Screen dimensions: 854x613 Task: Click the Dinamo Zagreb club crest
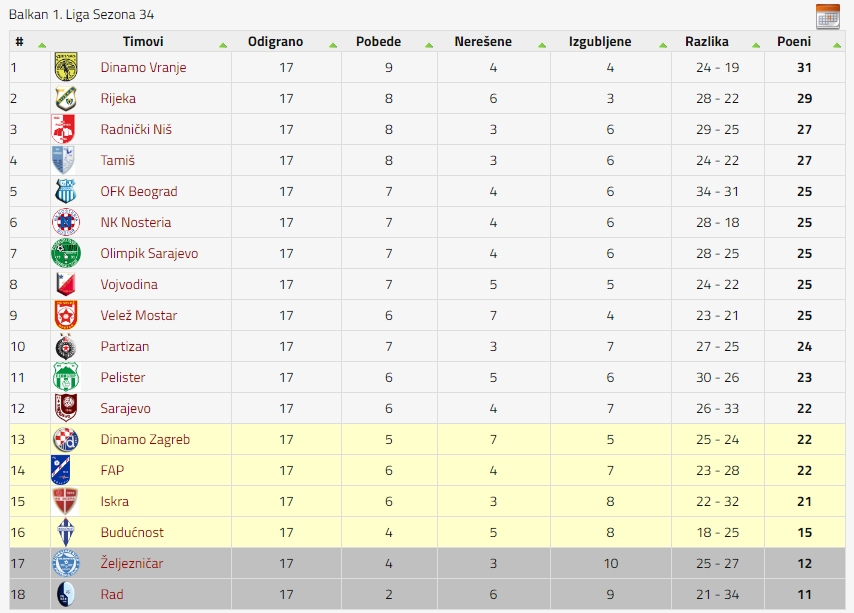point(66,439)
